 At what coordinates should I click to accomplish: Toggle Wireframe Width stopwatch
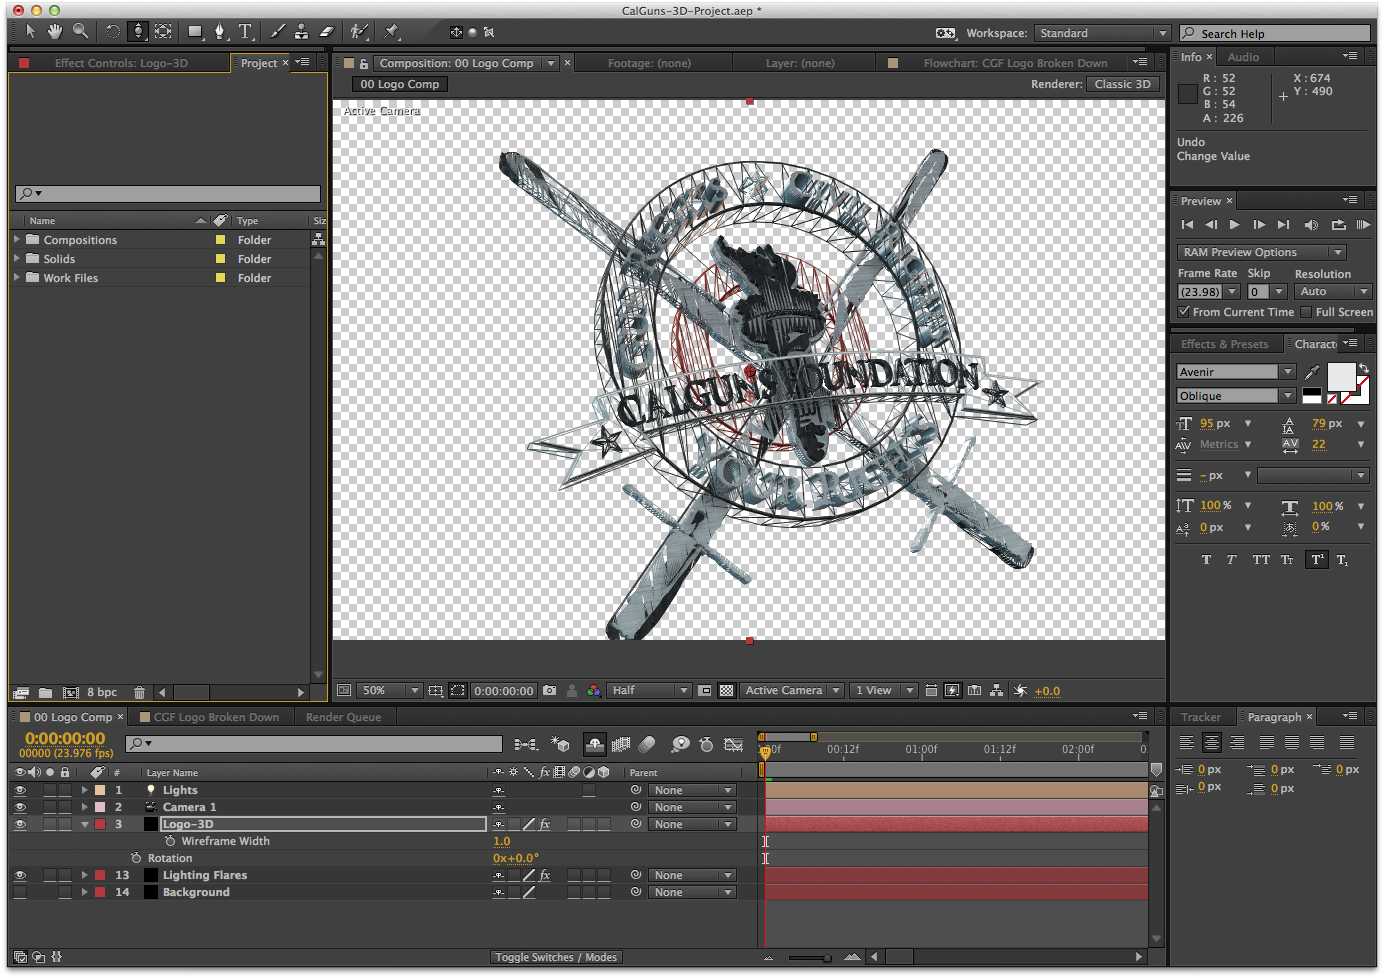point(170,841)
